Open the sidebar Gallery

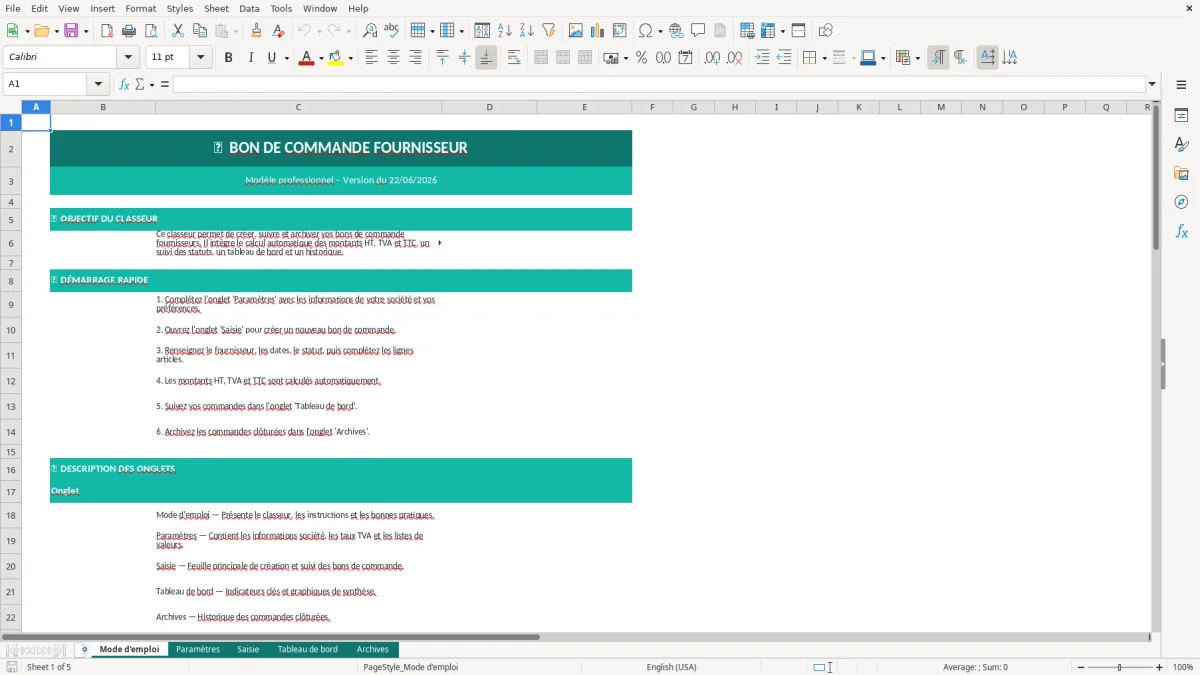tap(1181, 174)
